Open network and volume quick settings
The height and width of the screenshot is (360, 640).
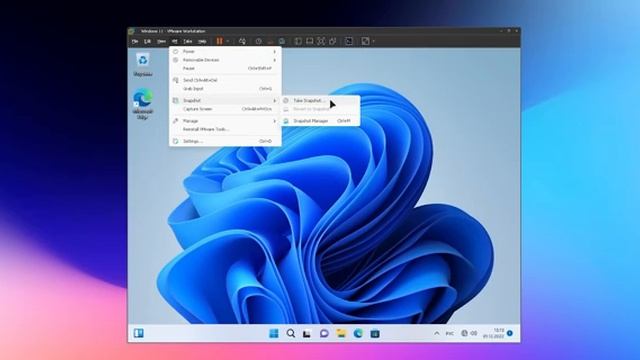[469, 333]
